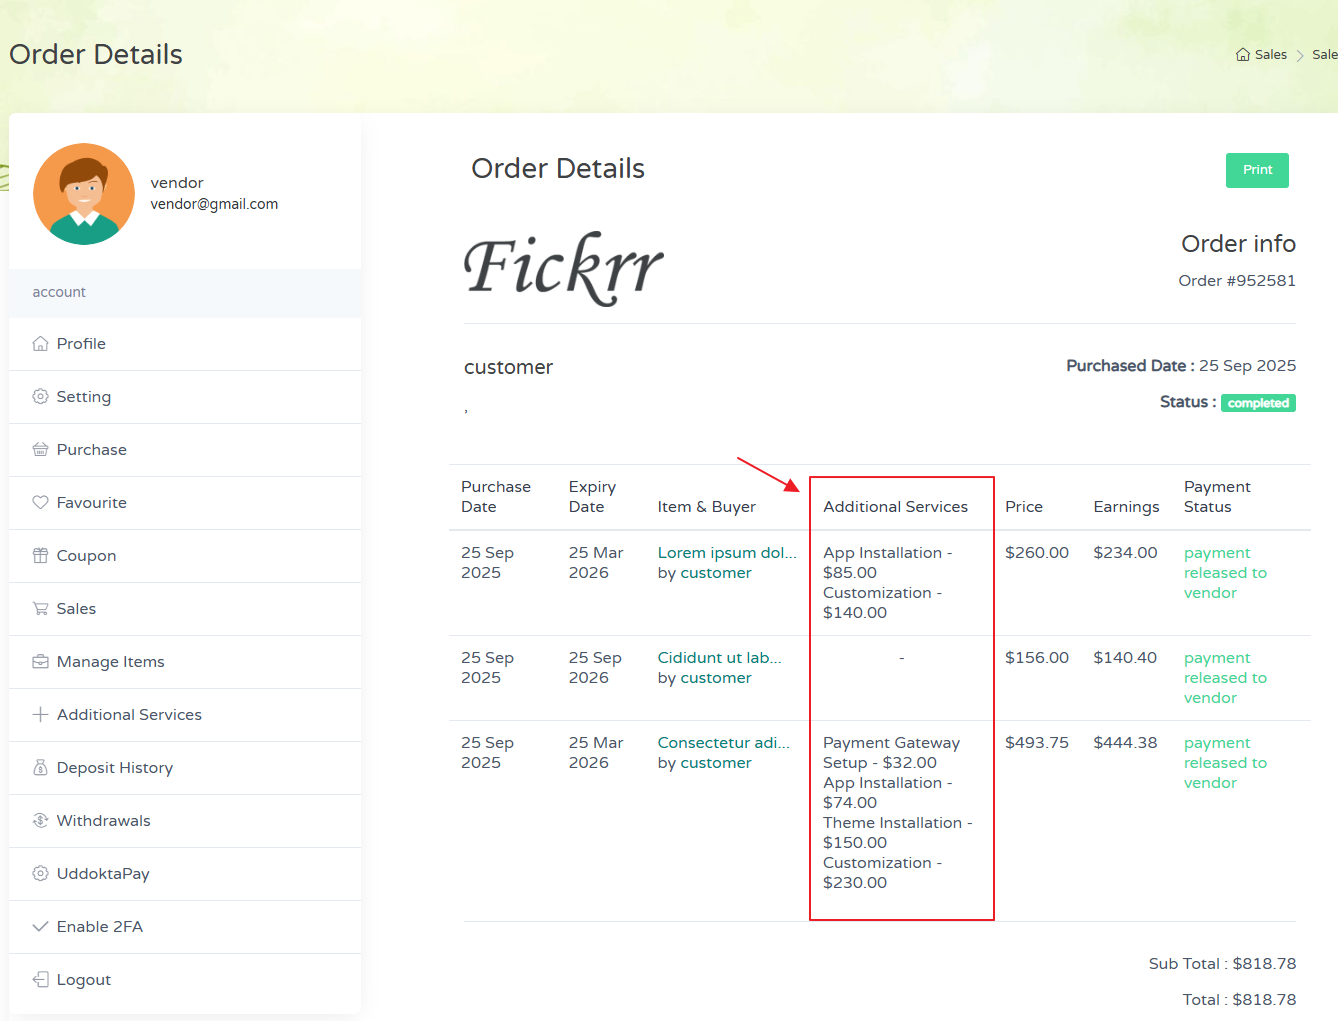This screenshot has height=1021, width=1338.
Task: Go to Withdrawals in sidebar
Action: tap(103, 821)
